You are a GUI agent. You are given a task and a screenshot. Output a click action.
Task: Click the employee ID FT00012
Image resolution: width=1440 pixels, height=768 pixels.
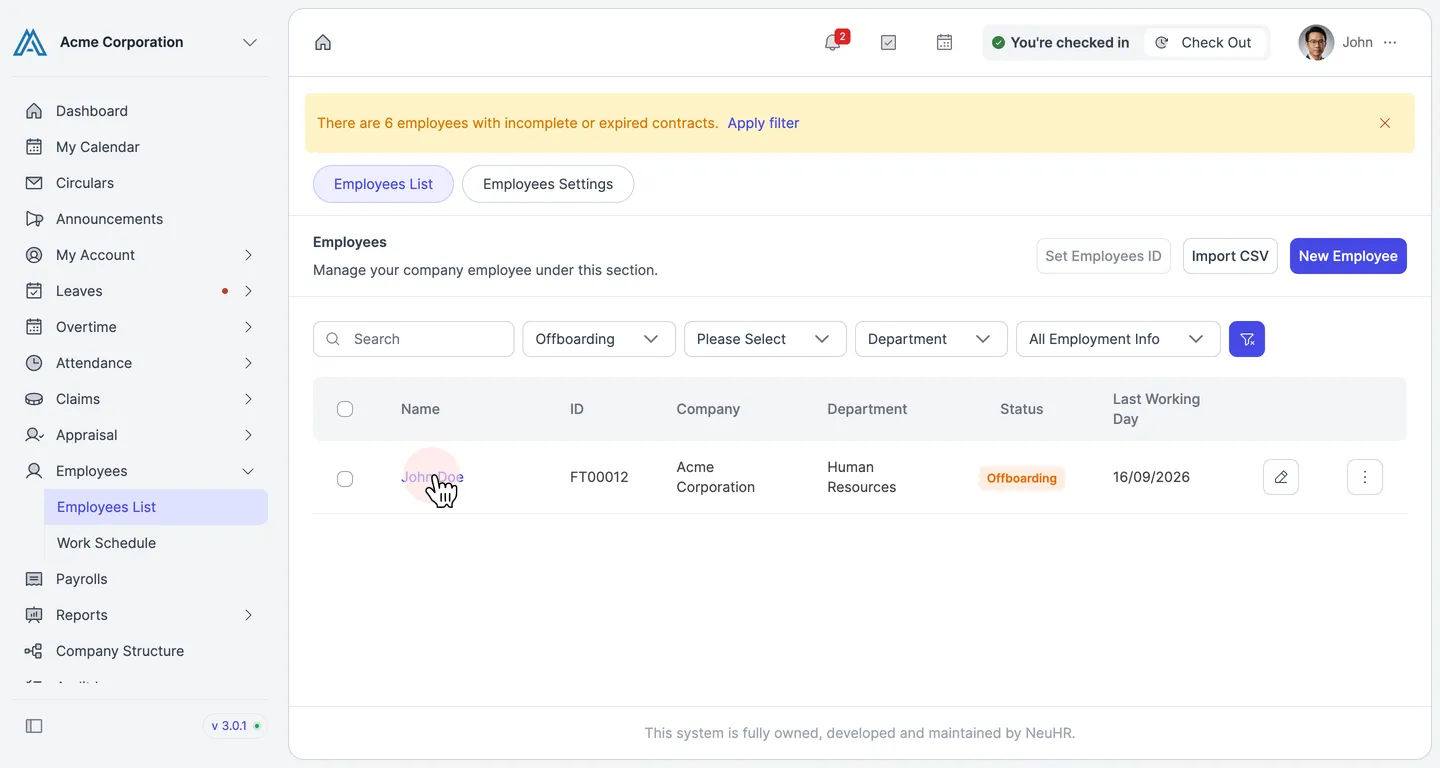[599, 477]
